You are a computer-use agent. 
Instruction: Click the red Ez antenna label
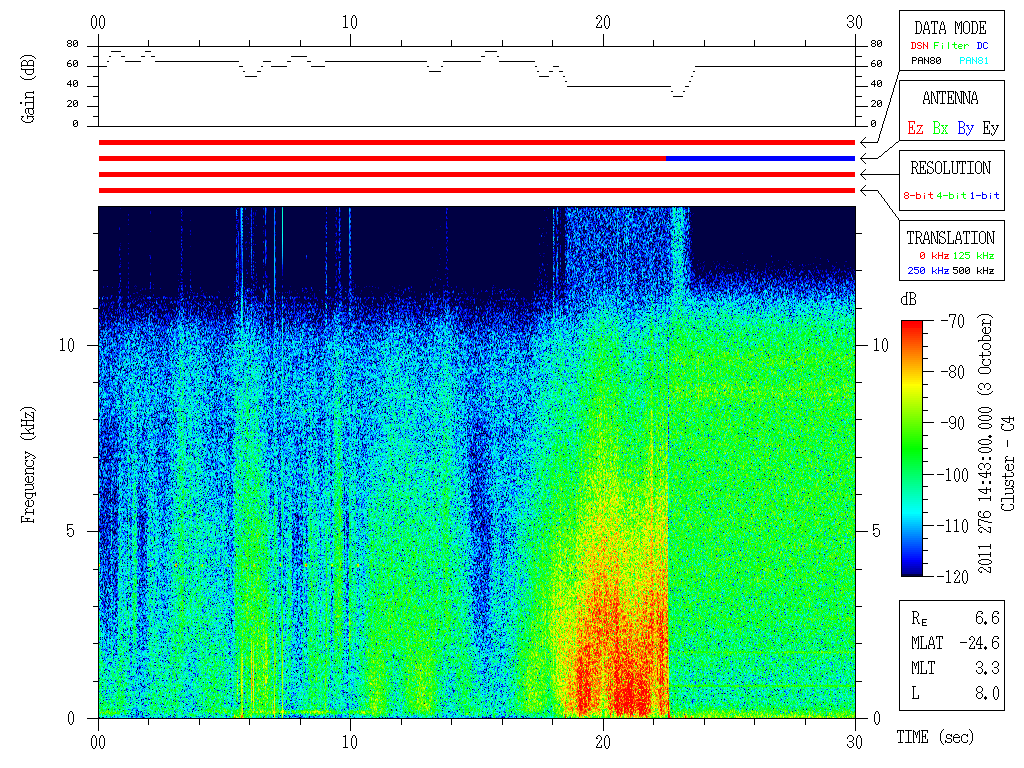(915, 128)
